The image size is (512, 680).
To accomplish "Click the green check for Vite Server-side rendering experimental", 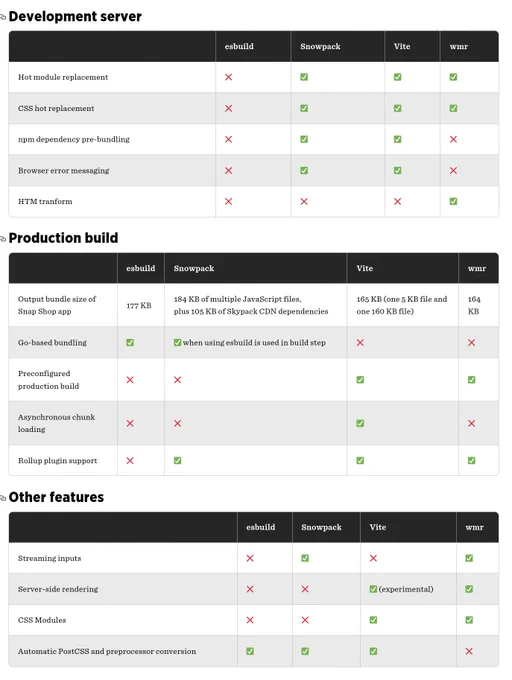I will [373, 589].
